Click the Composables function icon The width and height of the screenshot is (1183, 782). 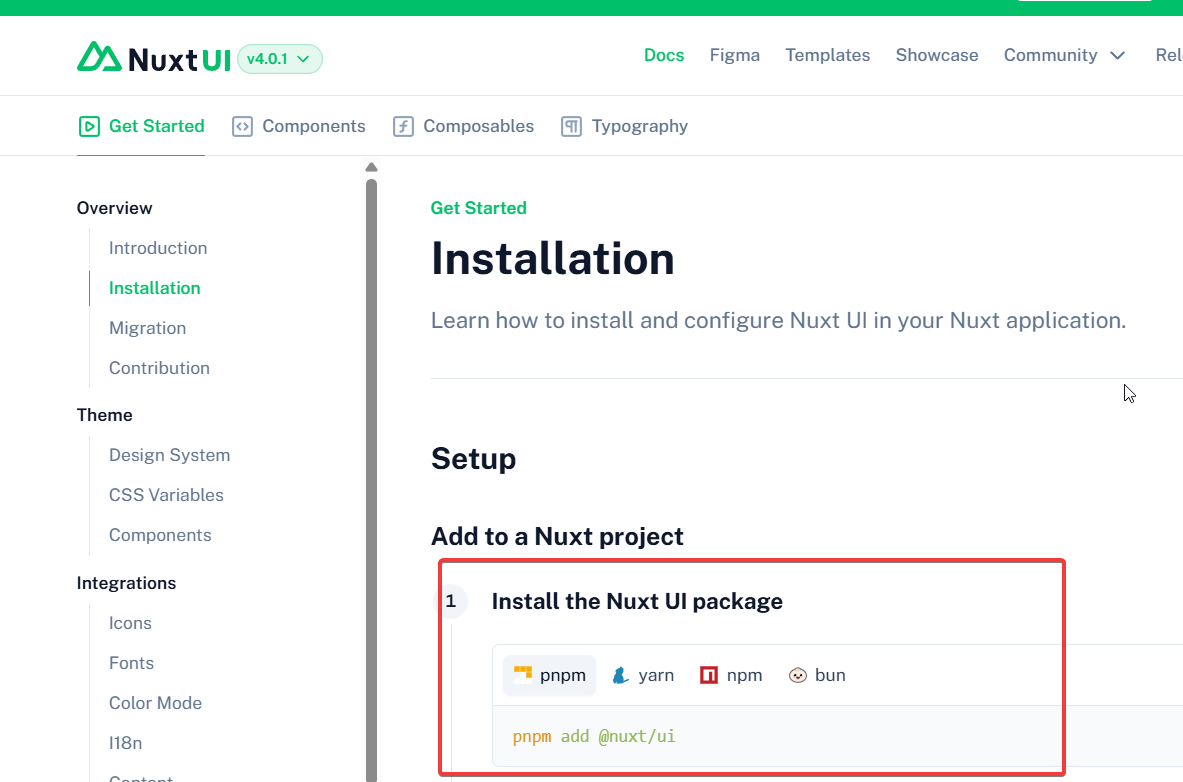(x=402, y=126)
